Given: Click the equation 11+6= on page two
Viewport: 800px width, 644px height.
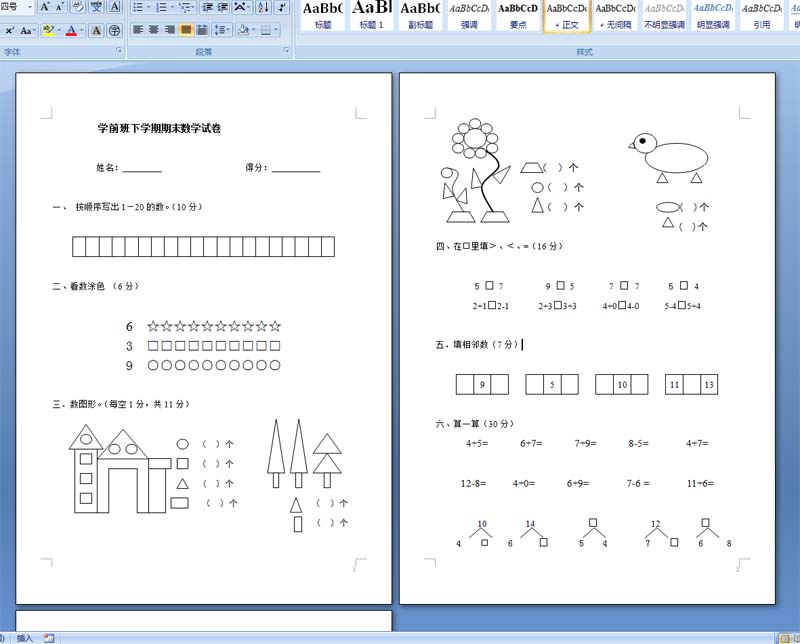Looking at the screenshot, I should click(700, 483).
